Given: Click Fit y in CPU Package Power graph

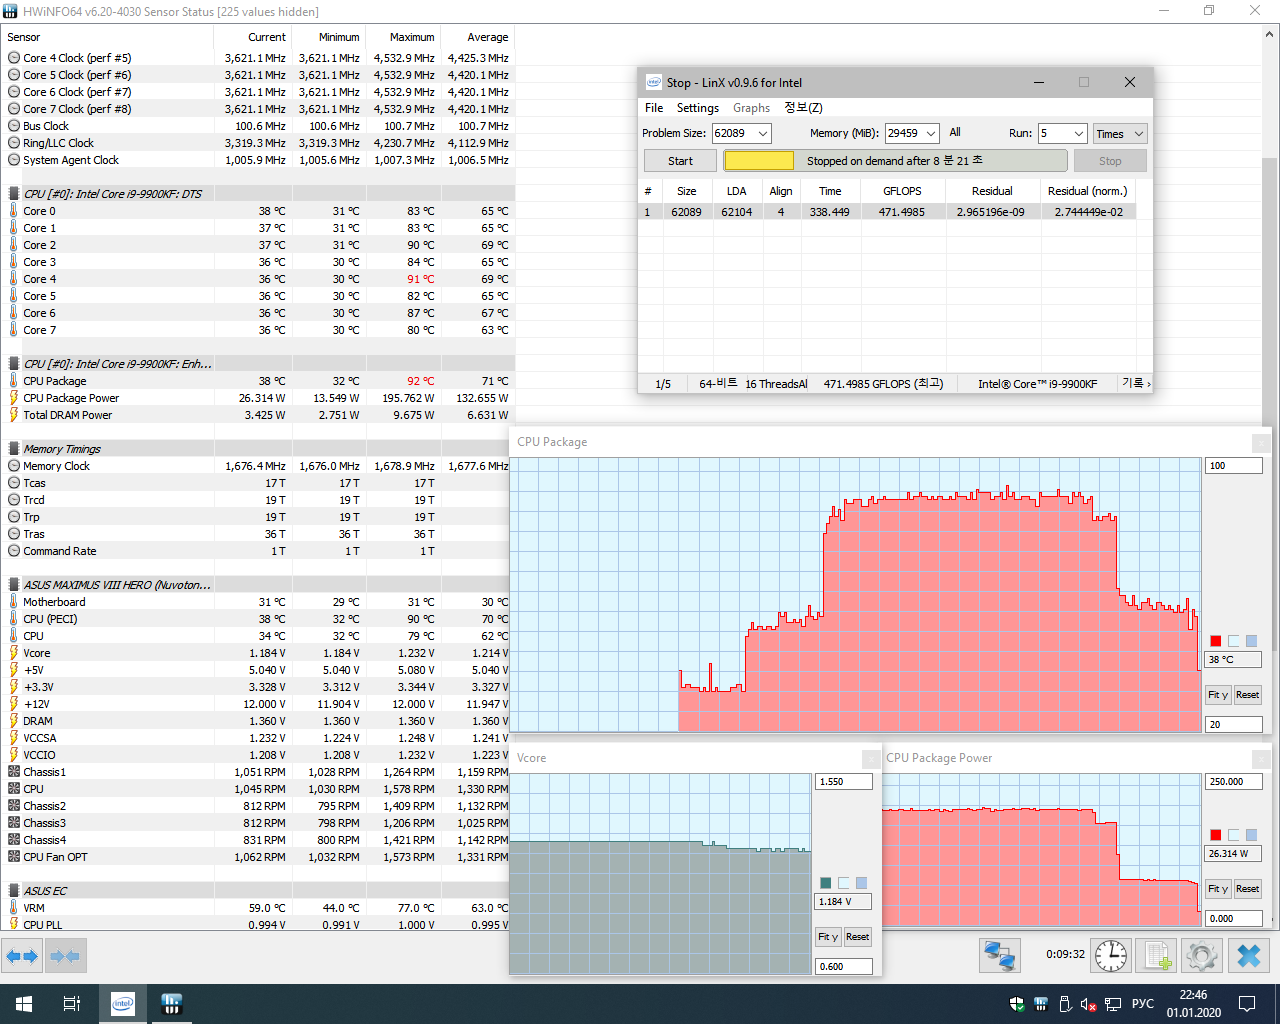Looking at the screenshot, I should point(1218,889).
